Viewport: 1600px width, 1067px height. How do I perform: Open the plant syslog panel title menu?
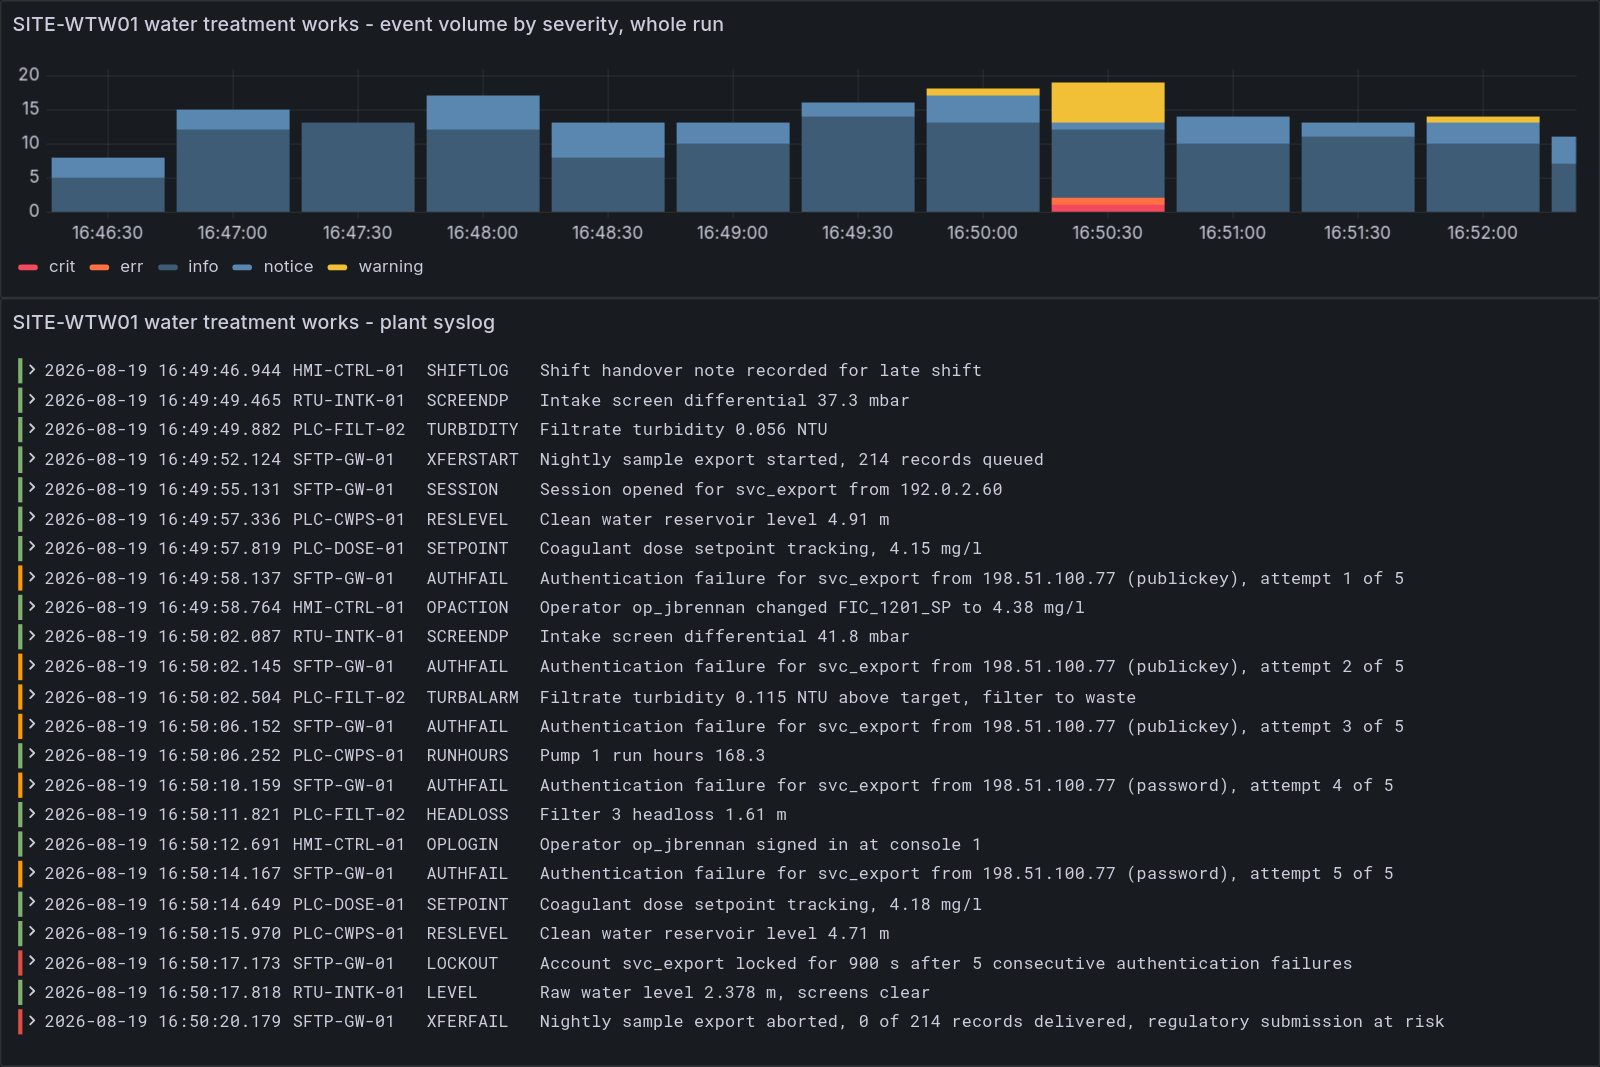point(254,322)
